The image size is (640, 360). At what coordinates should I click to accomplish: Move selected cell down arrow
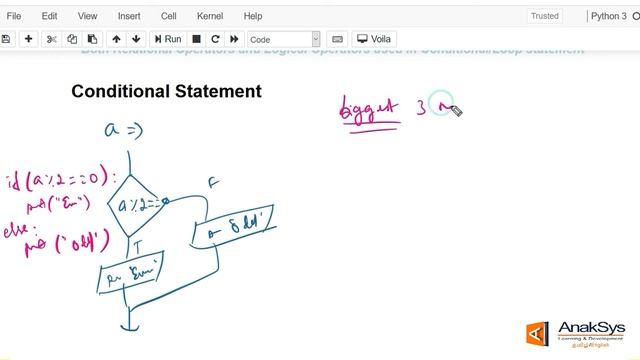(x=136, y=39)
